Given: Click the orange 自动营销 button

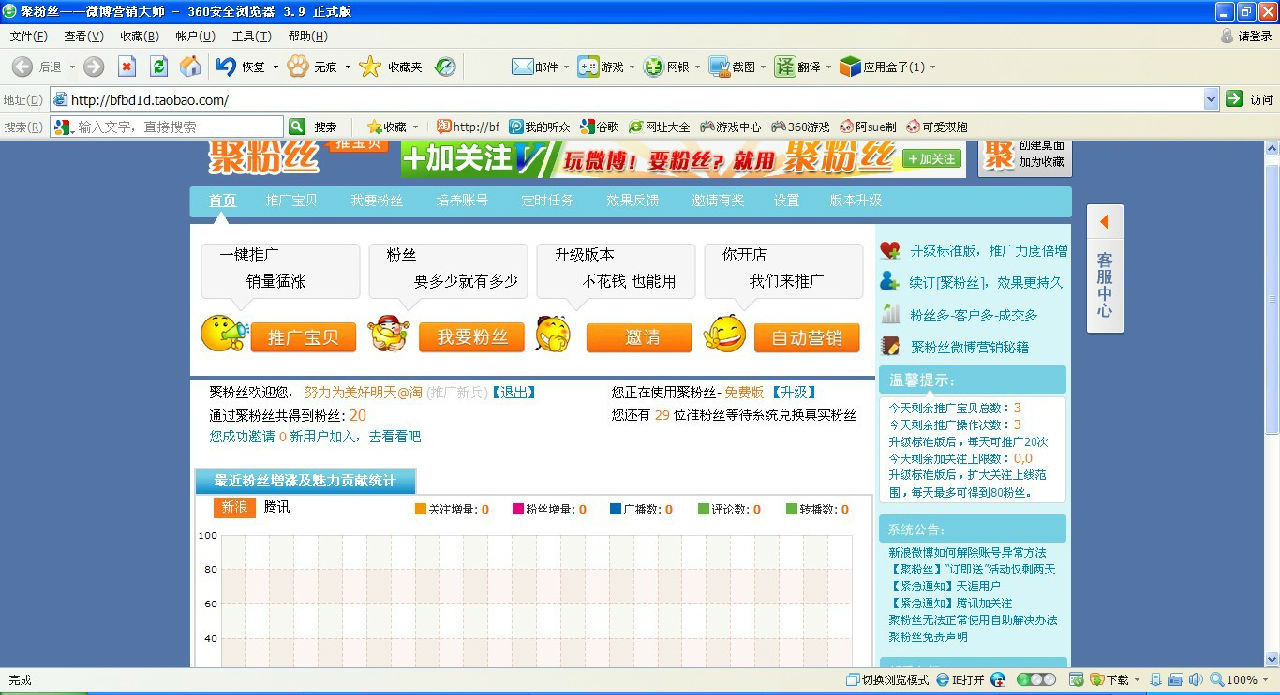Looking at the screenshot, I should click(x=806, y=337).
